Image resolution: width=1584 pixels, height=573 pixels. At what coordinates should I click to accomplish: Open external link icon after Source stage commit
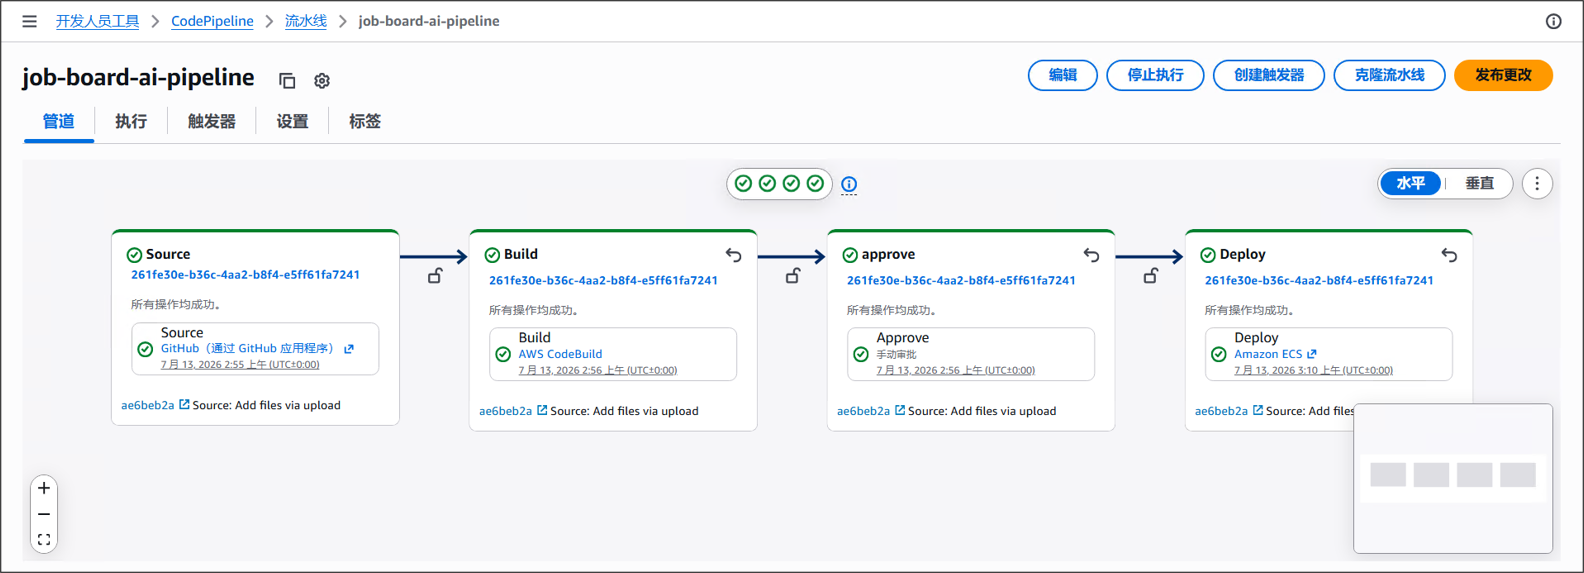tap(184, 405)
